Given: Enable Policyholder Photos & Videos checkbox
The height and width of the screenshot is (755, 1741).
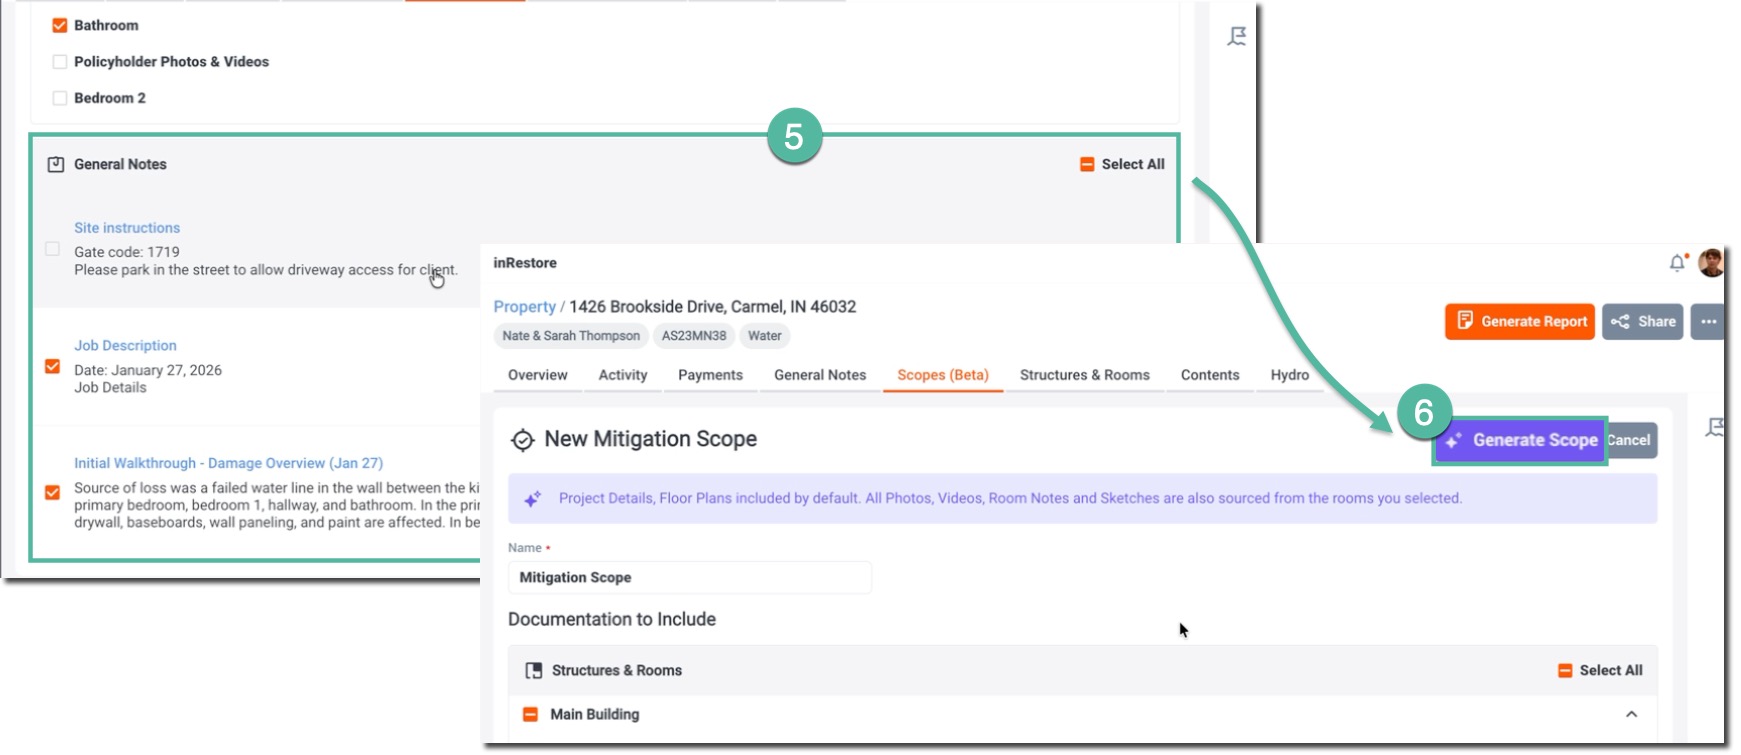Looking at the screenshot, I should 60,62.
